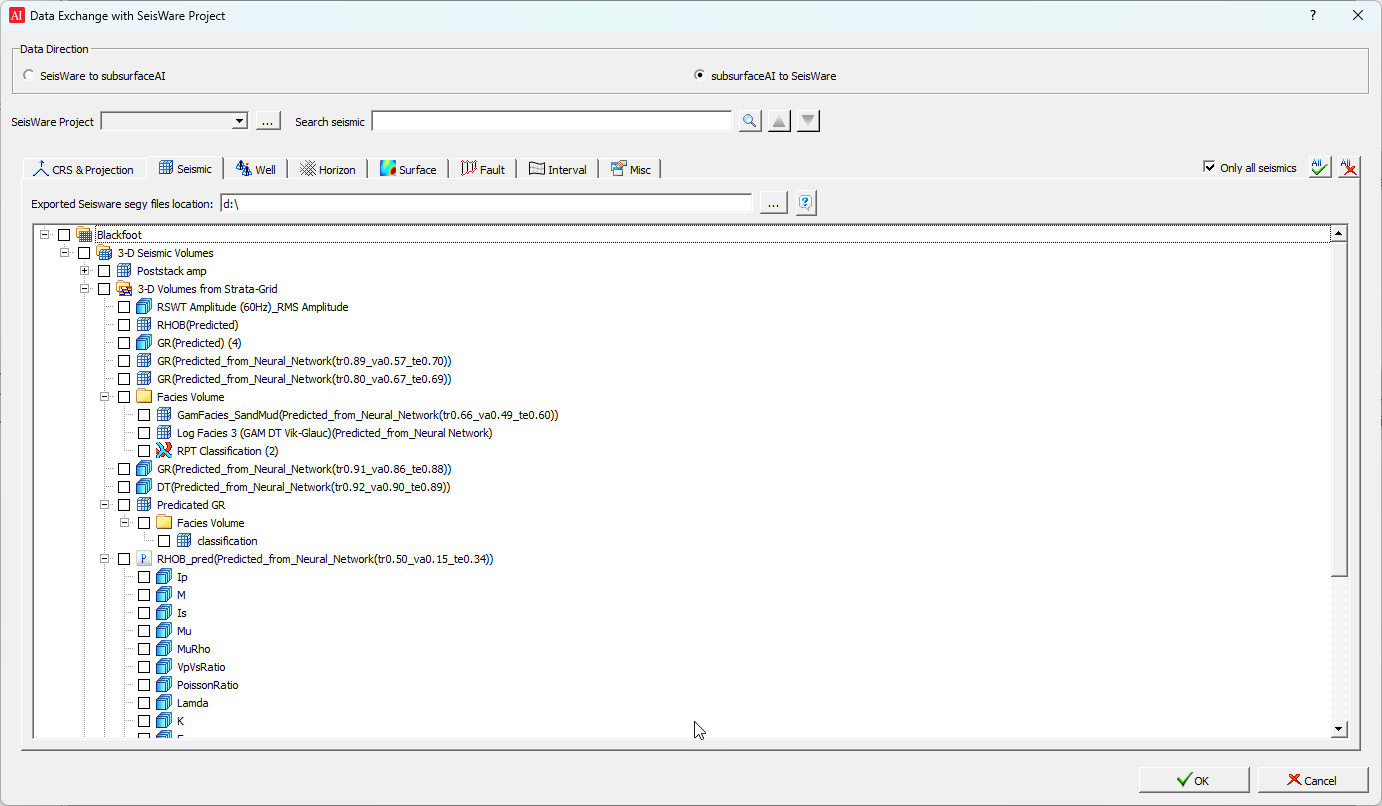Collapse the RHOB_pred node
Screen dimensions: 1382x806
coord(104,559)
